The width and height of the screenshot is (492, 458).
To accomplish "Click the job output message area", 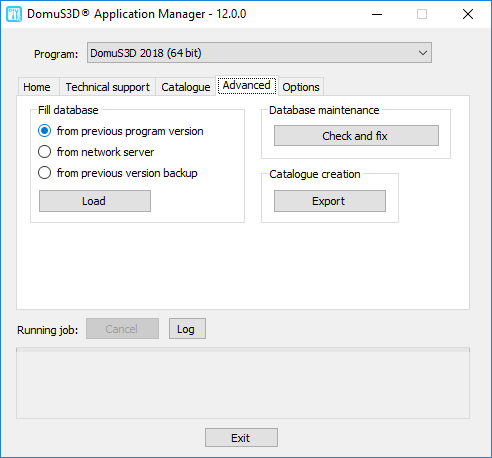I will [243, 385].
